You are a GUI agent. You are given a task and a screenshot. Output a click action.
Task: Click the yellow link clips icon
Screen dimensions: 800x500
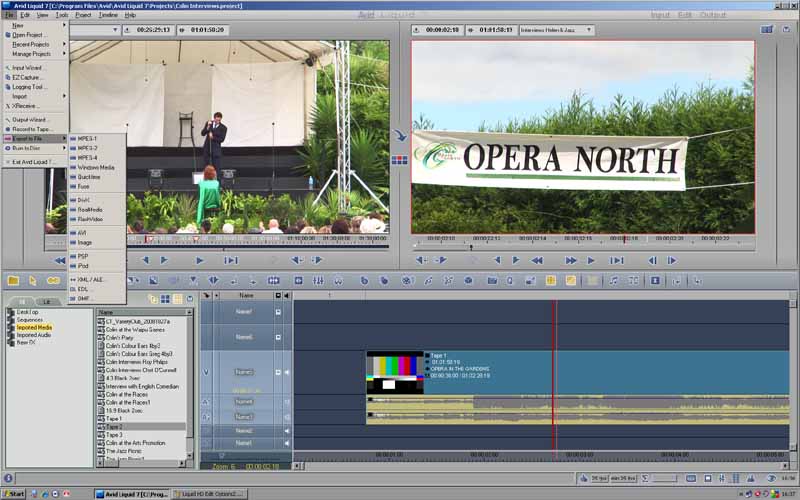(53, 281)
